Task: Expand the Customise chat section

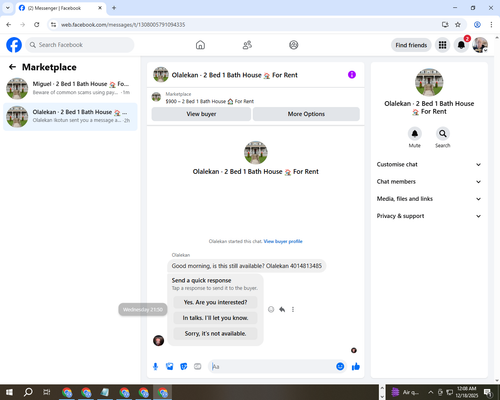Action: coord(429,164)
